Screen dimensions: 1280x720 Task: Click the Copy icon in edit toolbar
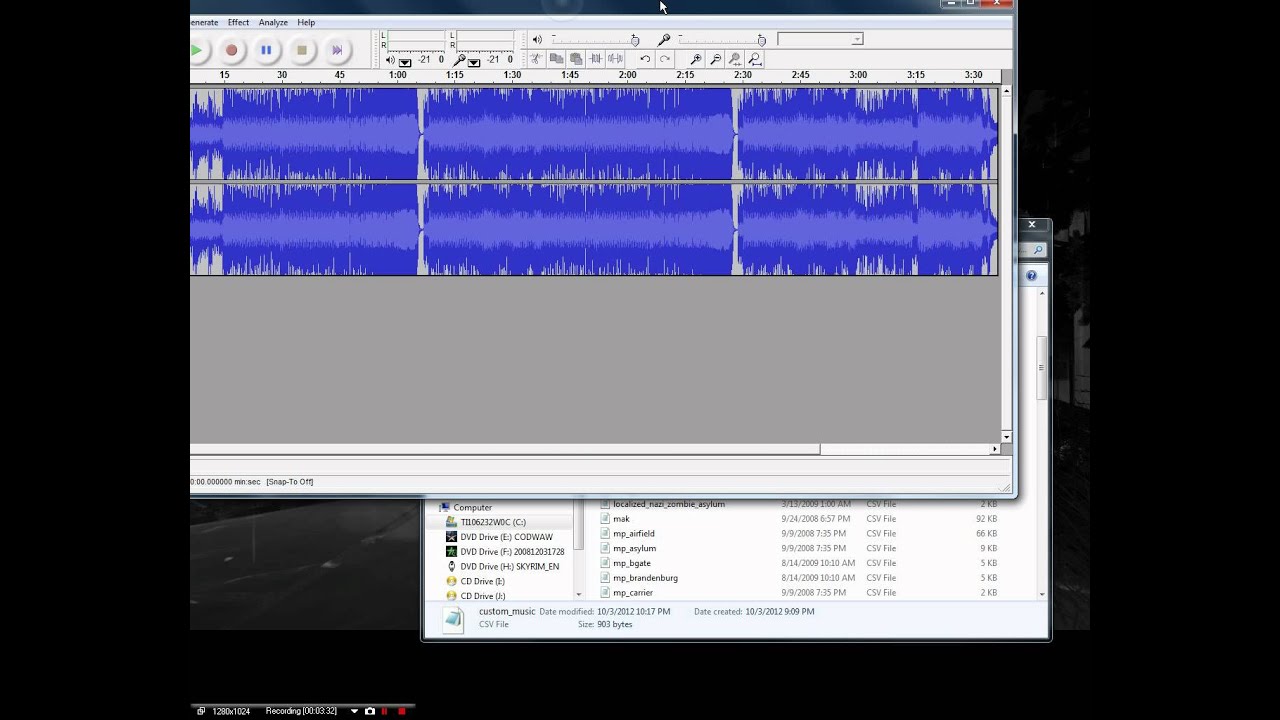tap(556, 59)
